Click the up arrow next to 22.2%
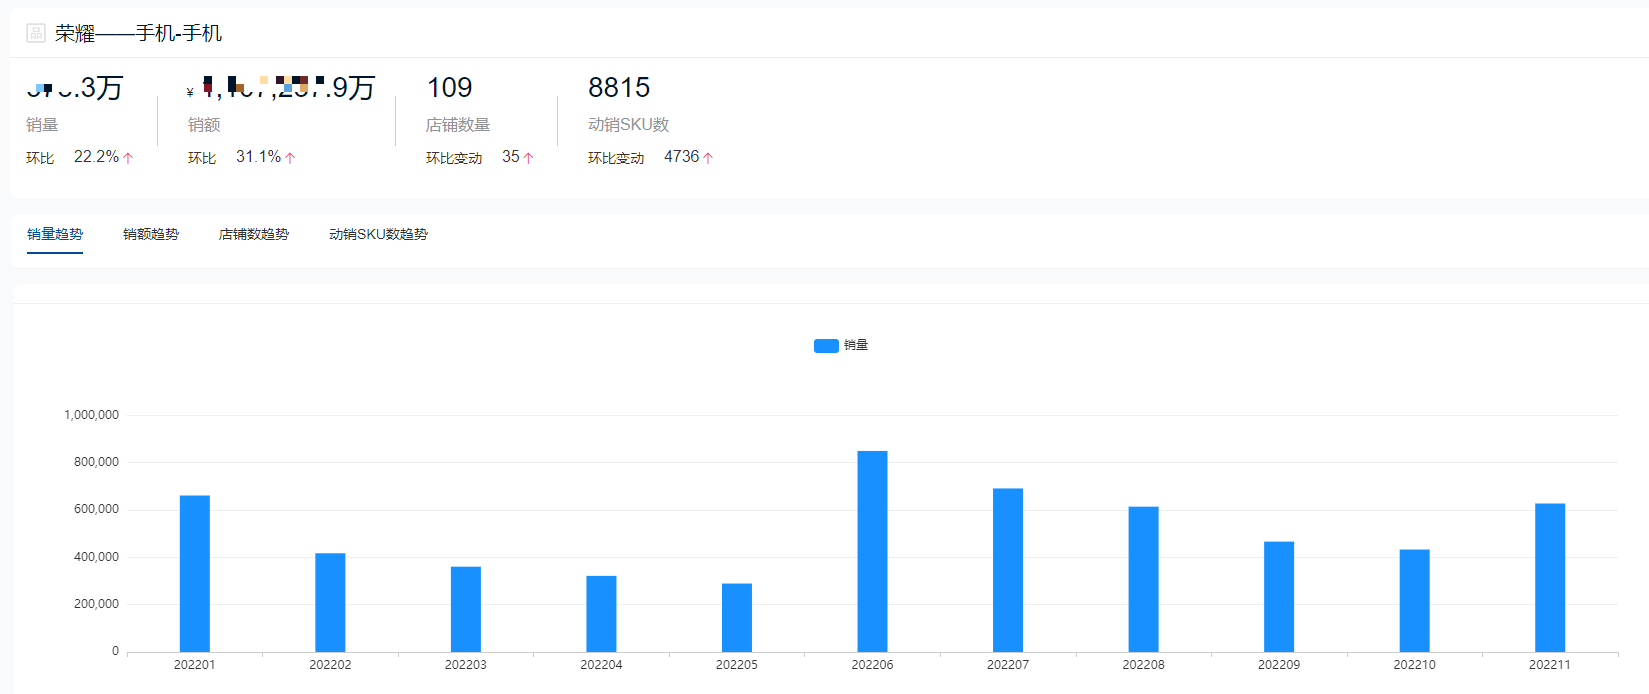 (128, 158)
